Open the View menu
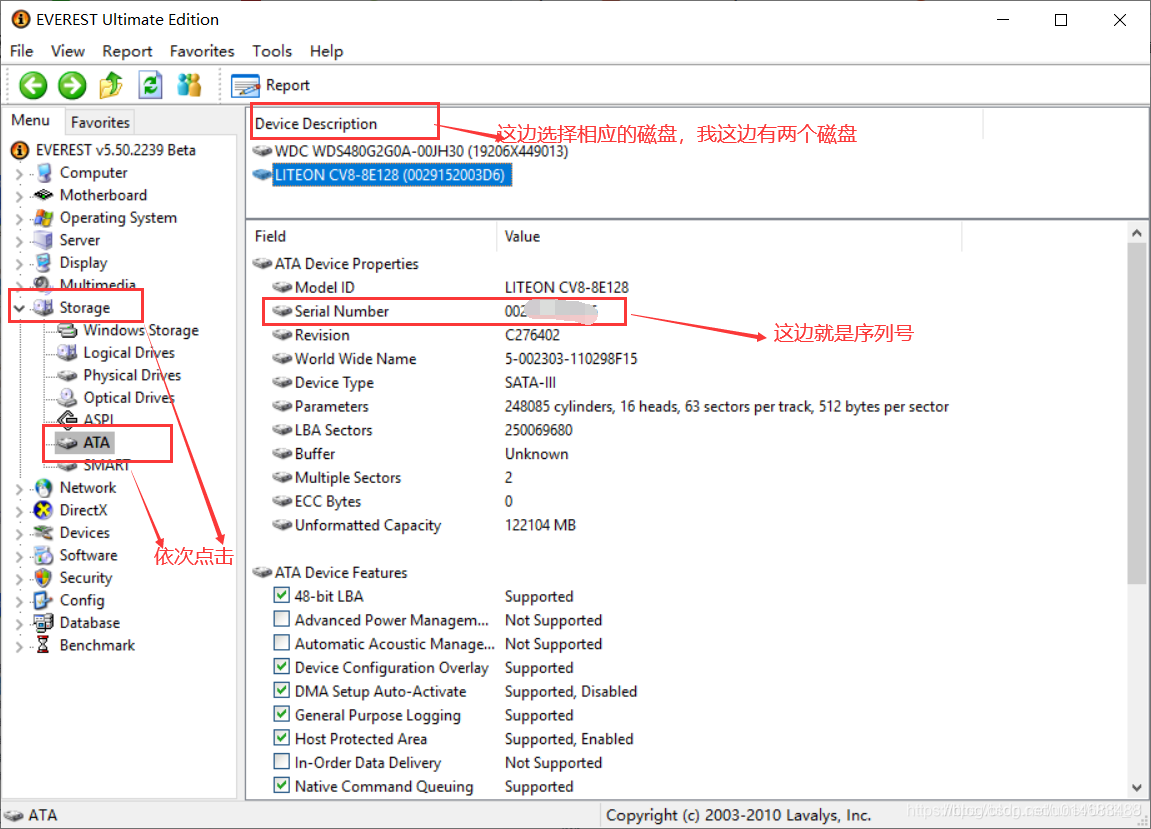The image size is (1151, 829). coord(68,51)
